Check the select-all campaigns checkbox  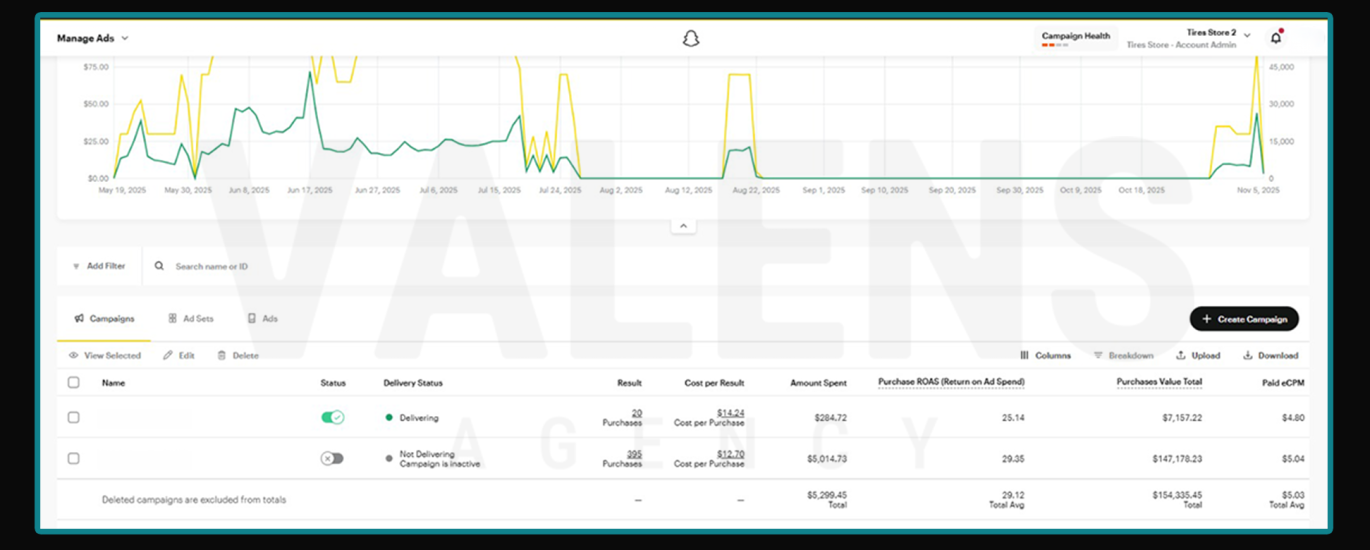74,382
